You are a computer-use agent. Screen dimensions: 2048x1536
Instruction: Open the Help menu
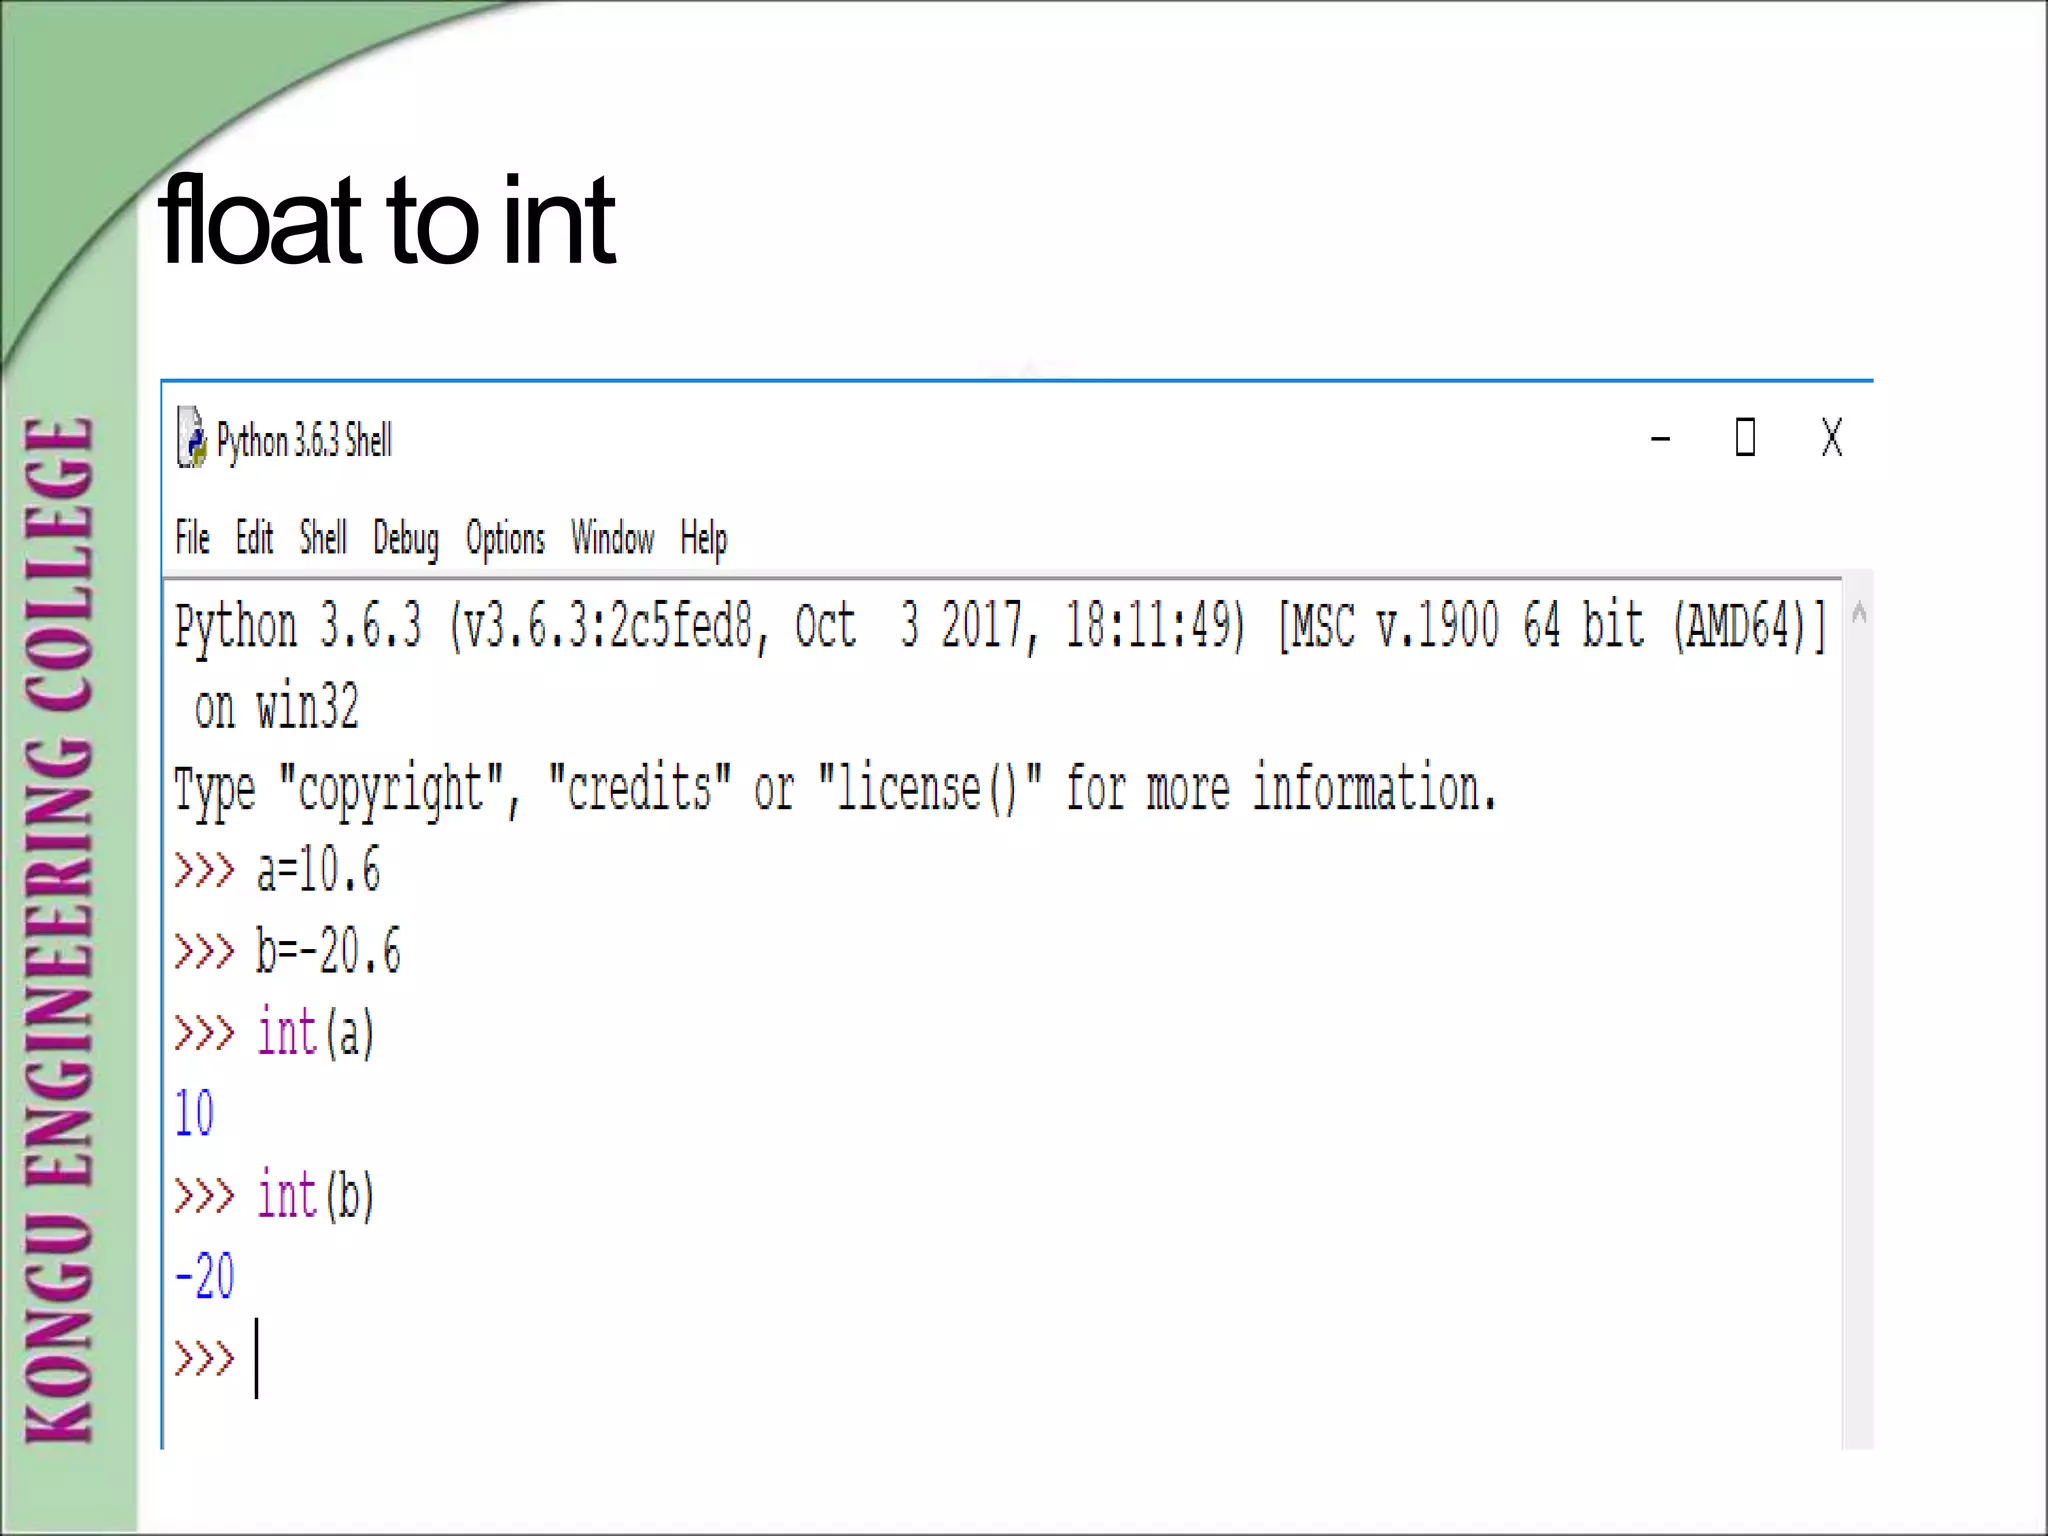pyautogui.click(x=703, y=539)
